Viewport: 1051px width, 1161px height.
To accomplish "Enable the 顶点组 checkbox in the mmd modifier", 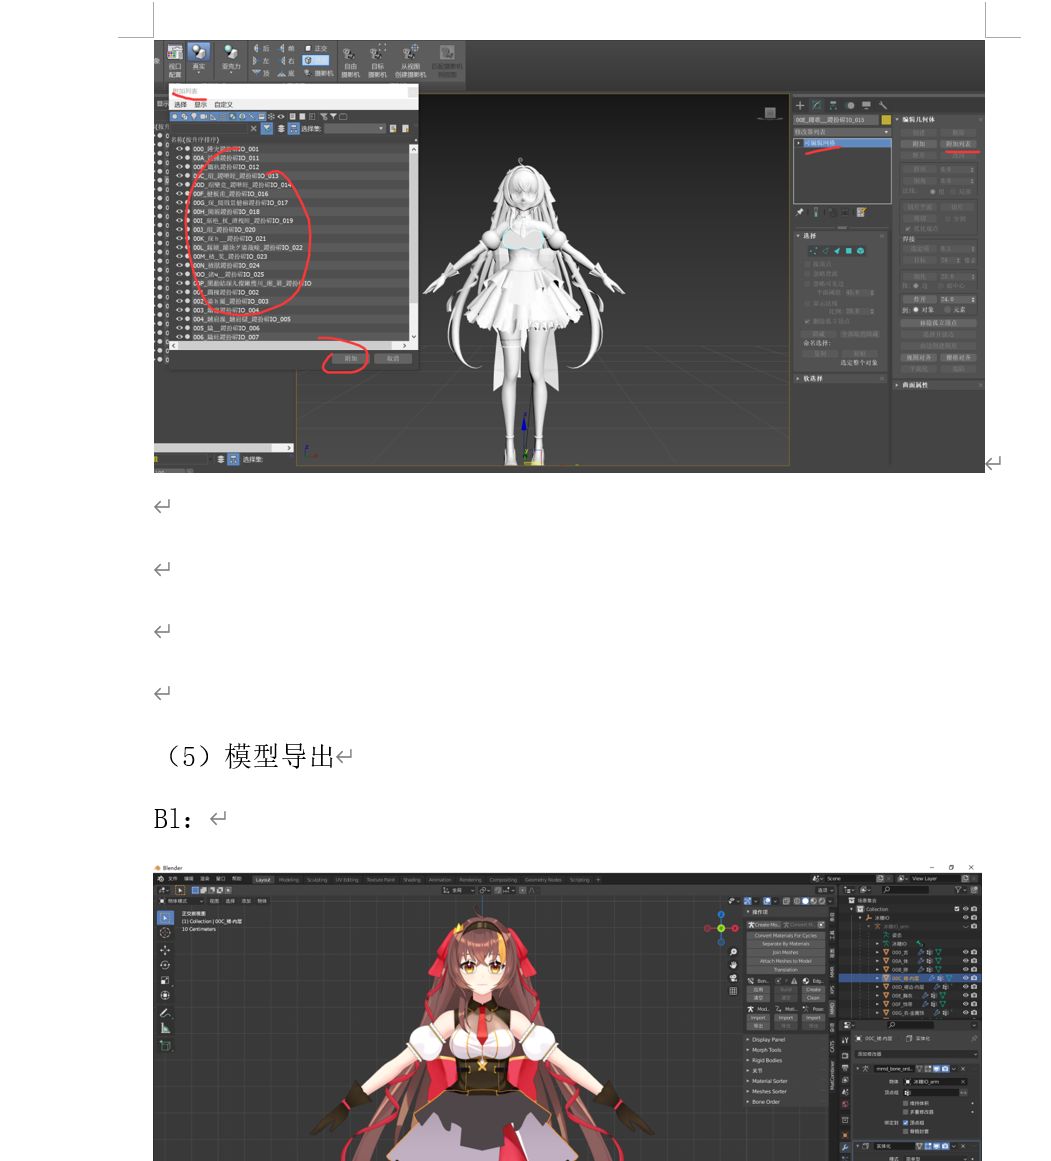I will (906, 1123).
